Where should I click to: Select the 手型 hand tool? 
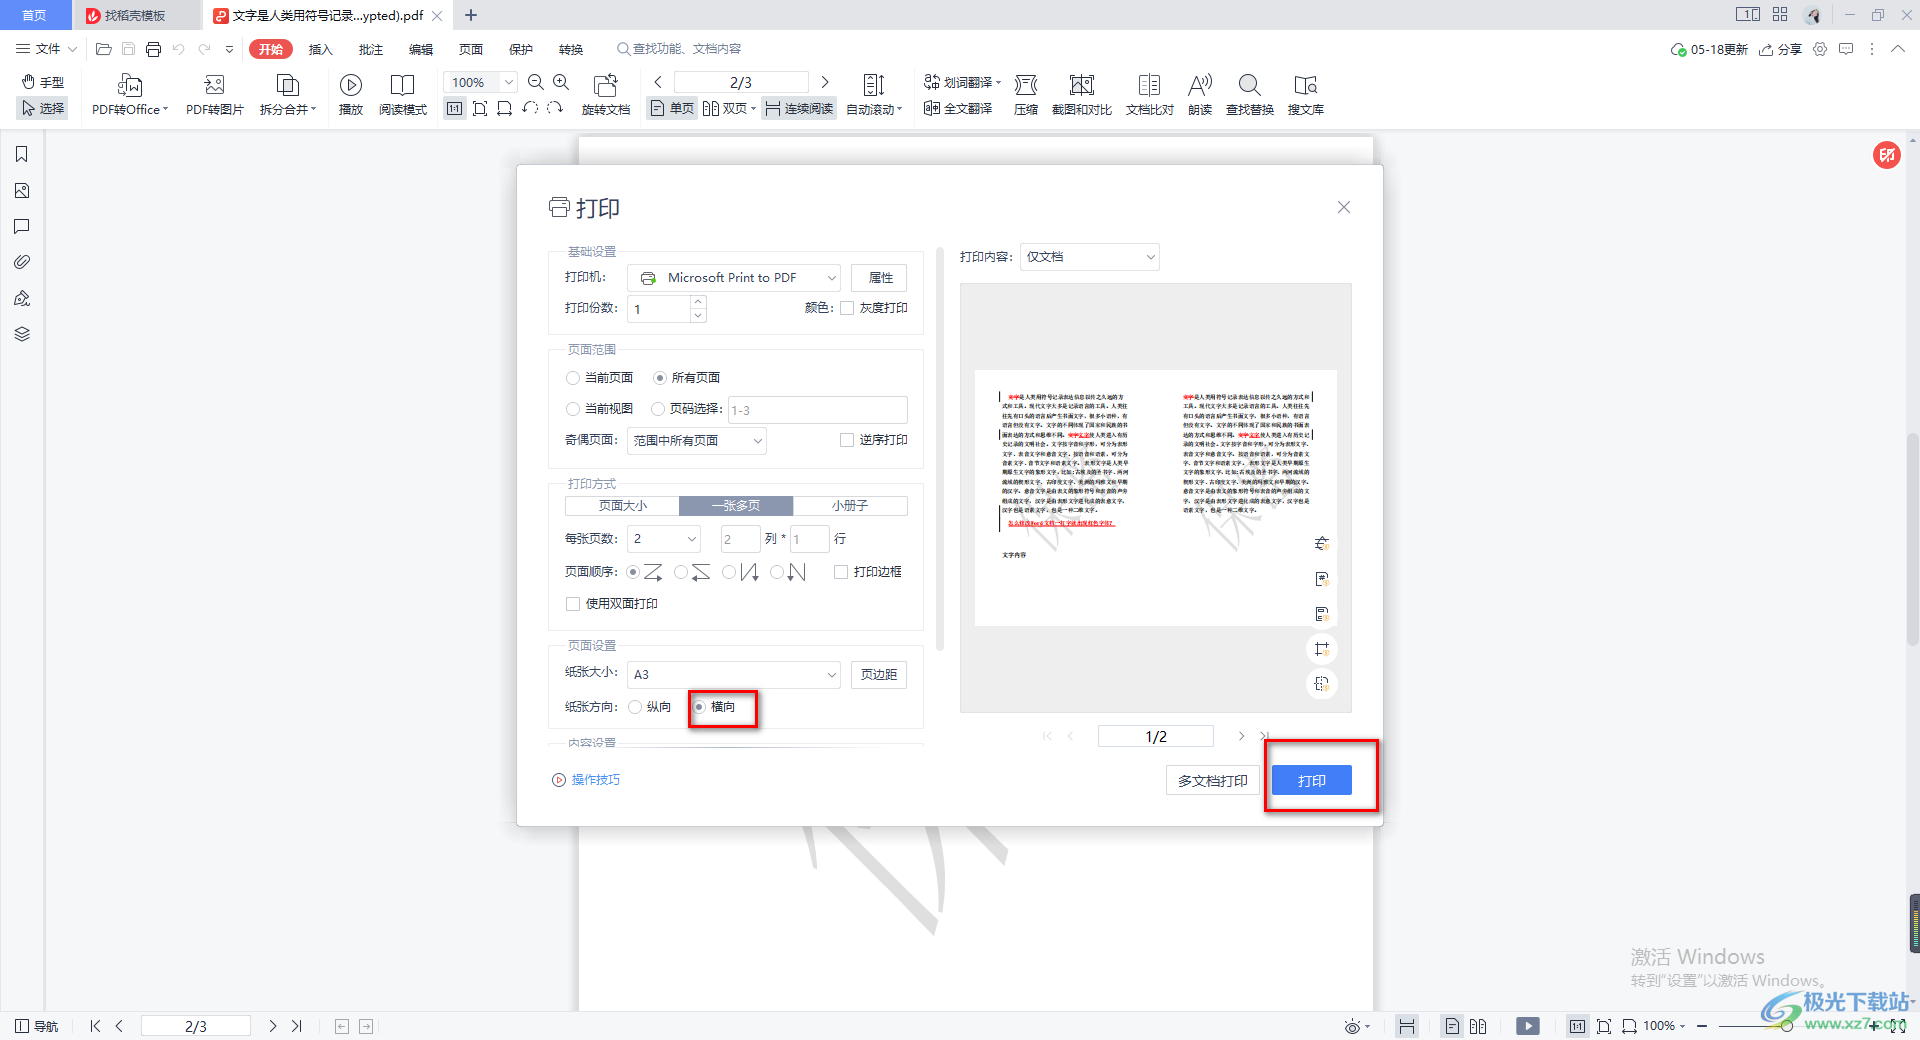[43, 82]
